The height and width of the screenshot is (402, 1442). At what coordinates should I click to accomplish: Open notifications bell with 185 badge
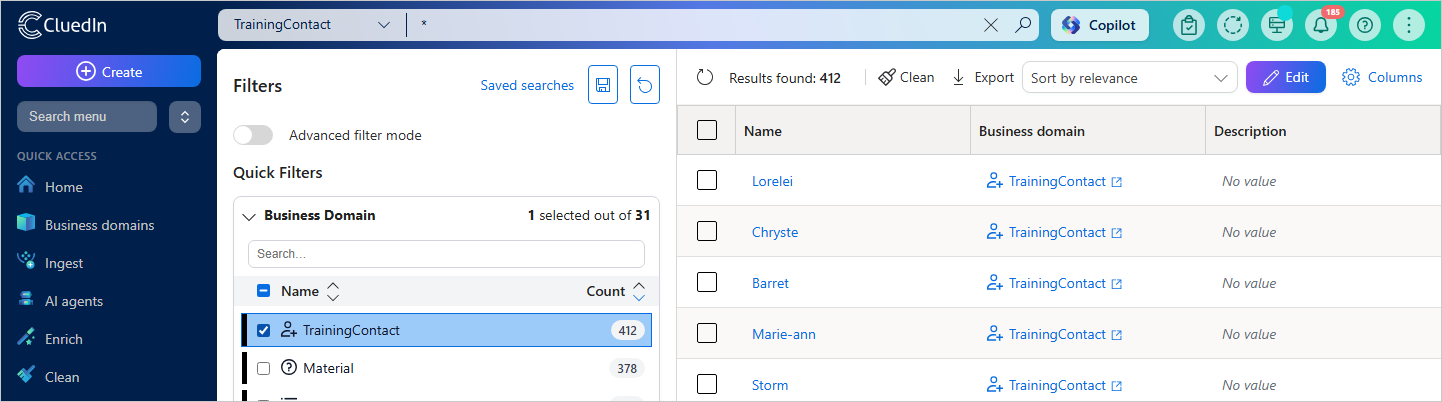tap(1321, 26)
